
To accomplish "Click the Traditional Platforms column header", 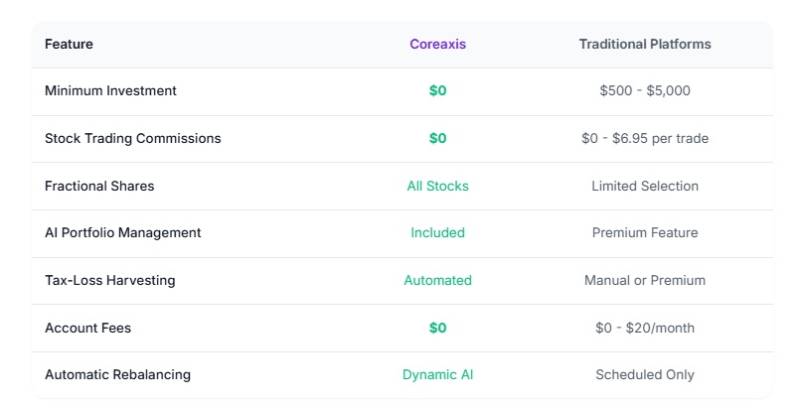I will click(x=645, y=44).
